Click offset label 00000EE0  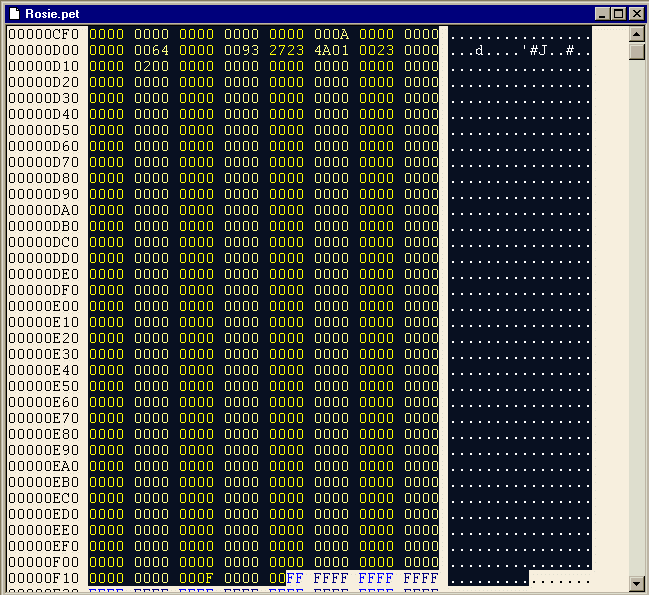43,530
